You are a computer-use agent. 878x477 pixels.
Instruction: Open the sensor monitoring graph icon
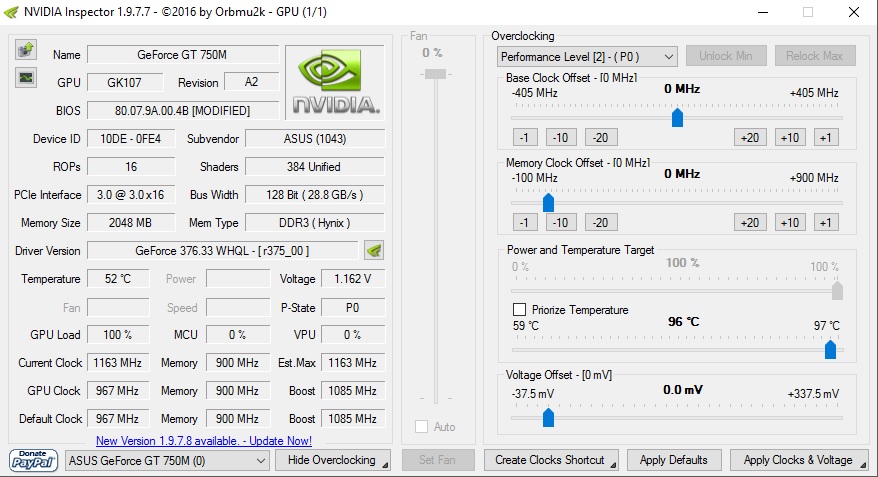coord(26,77)
